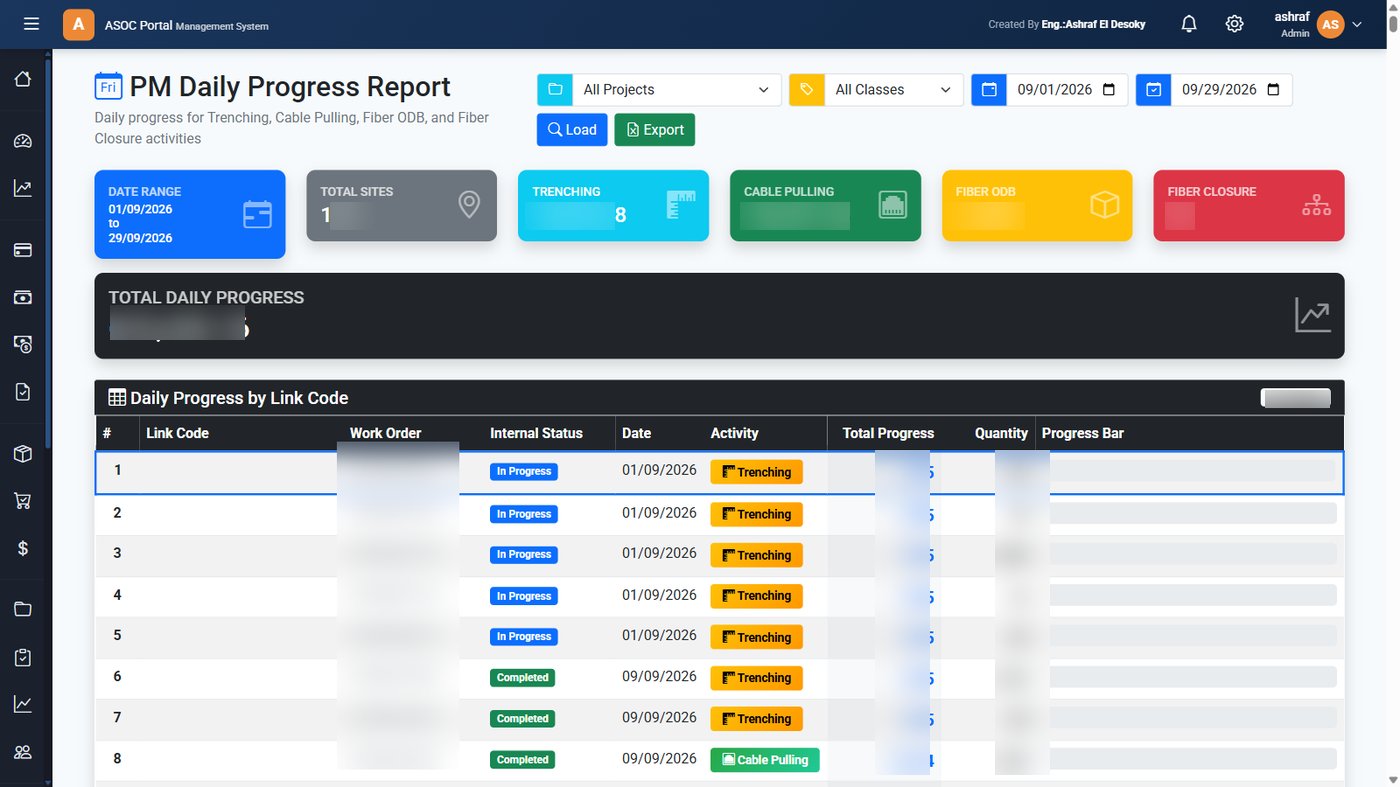Sort by Internal Status column header

click(536, 433)
